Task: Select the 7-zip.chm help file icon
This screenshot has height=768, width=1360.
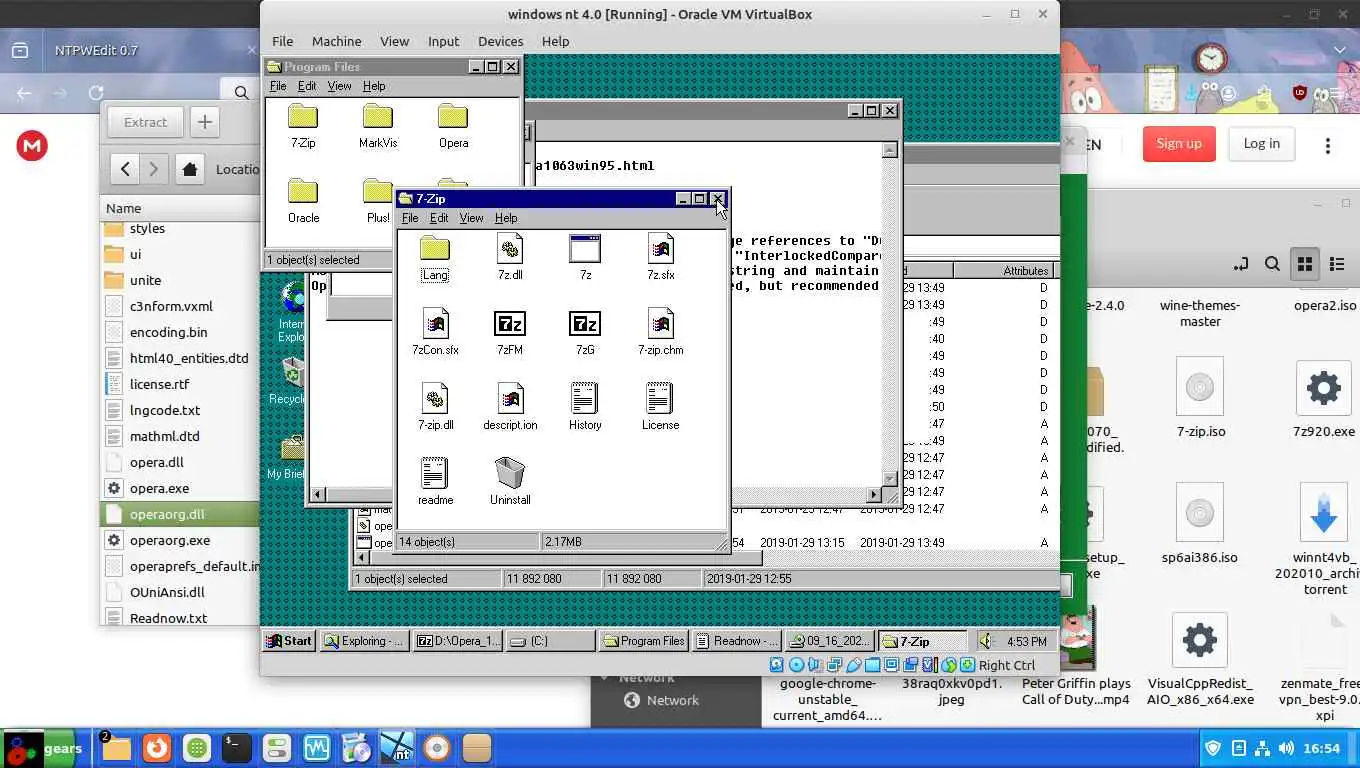Action: (x=660, y=324)
